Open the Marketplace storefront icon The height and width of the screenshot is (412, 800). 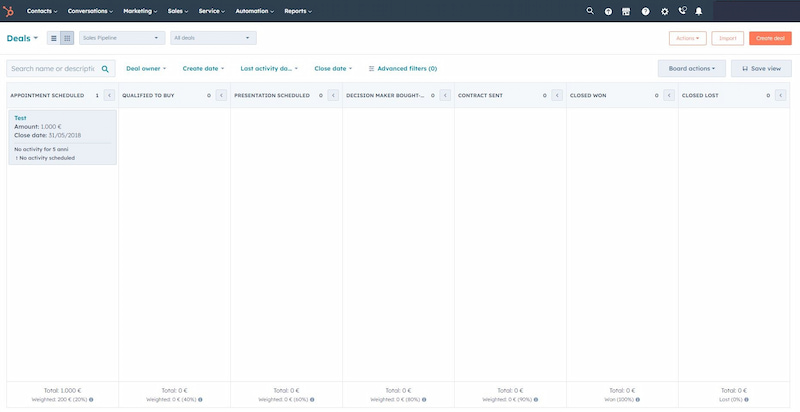click(x=626, y=11)
